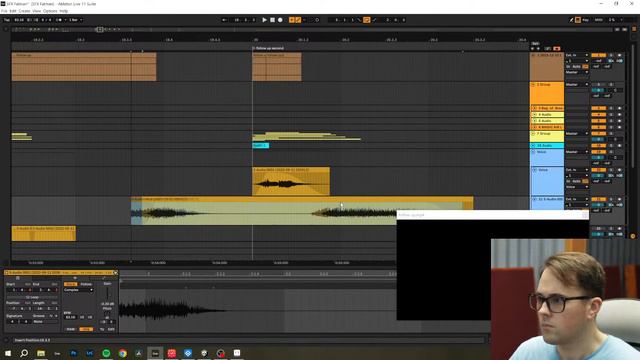Click the Lock Envelopes icon in the Set header
640x360 pixels.
(x=548, y=48)
